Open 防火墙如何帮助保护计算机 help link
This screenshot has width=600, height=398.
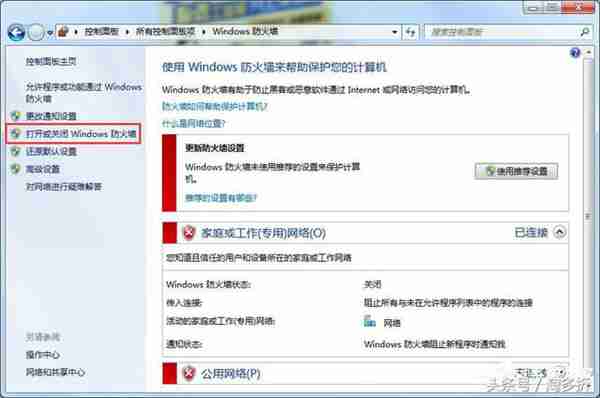[215, 106]
